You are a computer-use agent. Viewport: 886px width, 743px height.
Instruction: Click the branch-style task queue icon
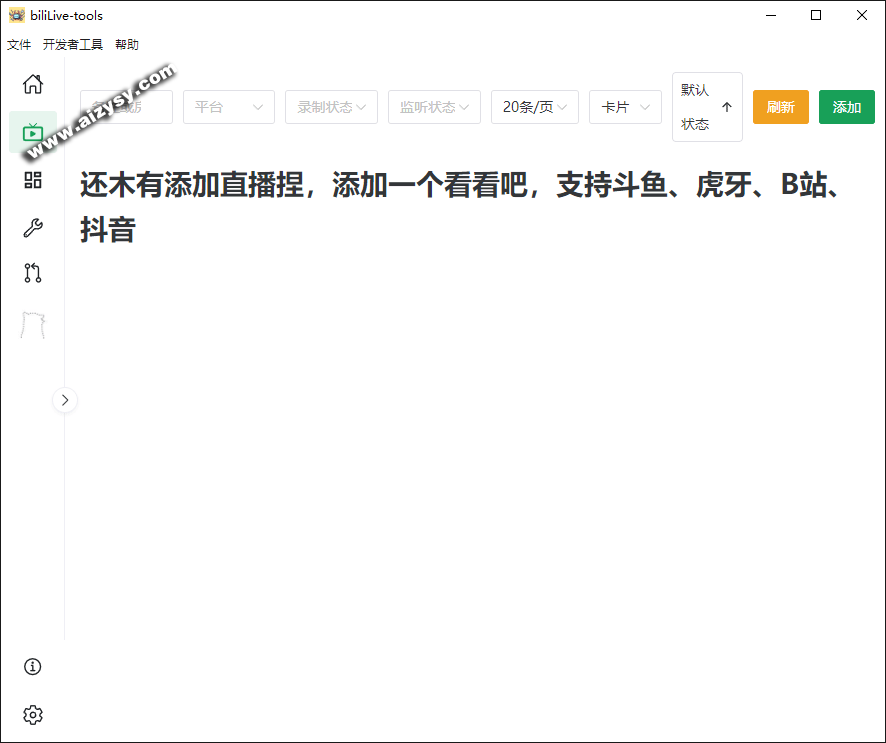pos(33,273)
